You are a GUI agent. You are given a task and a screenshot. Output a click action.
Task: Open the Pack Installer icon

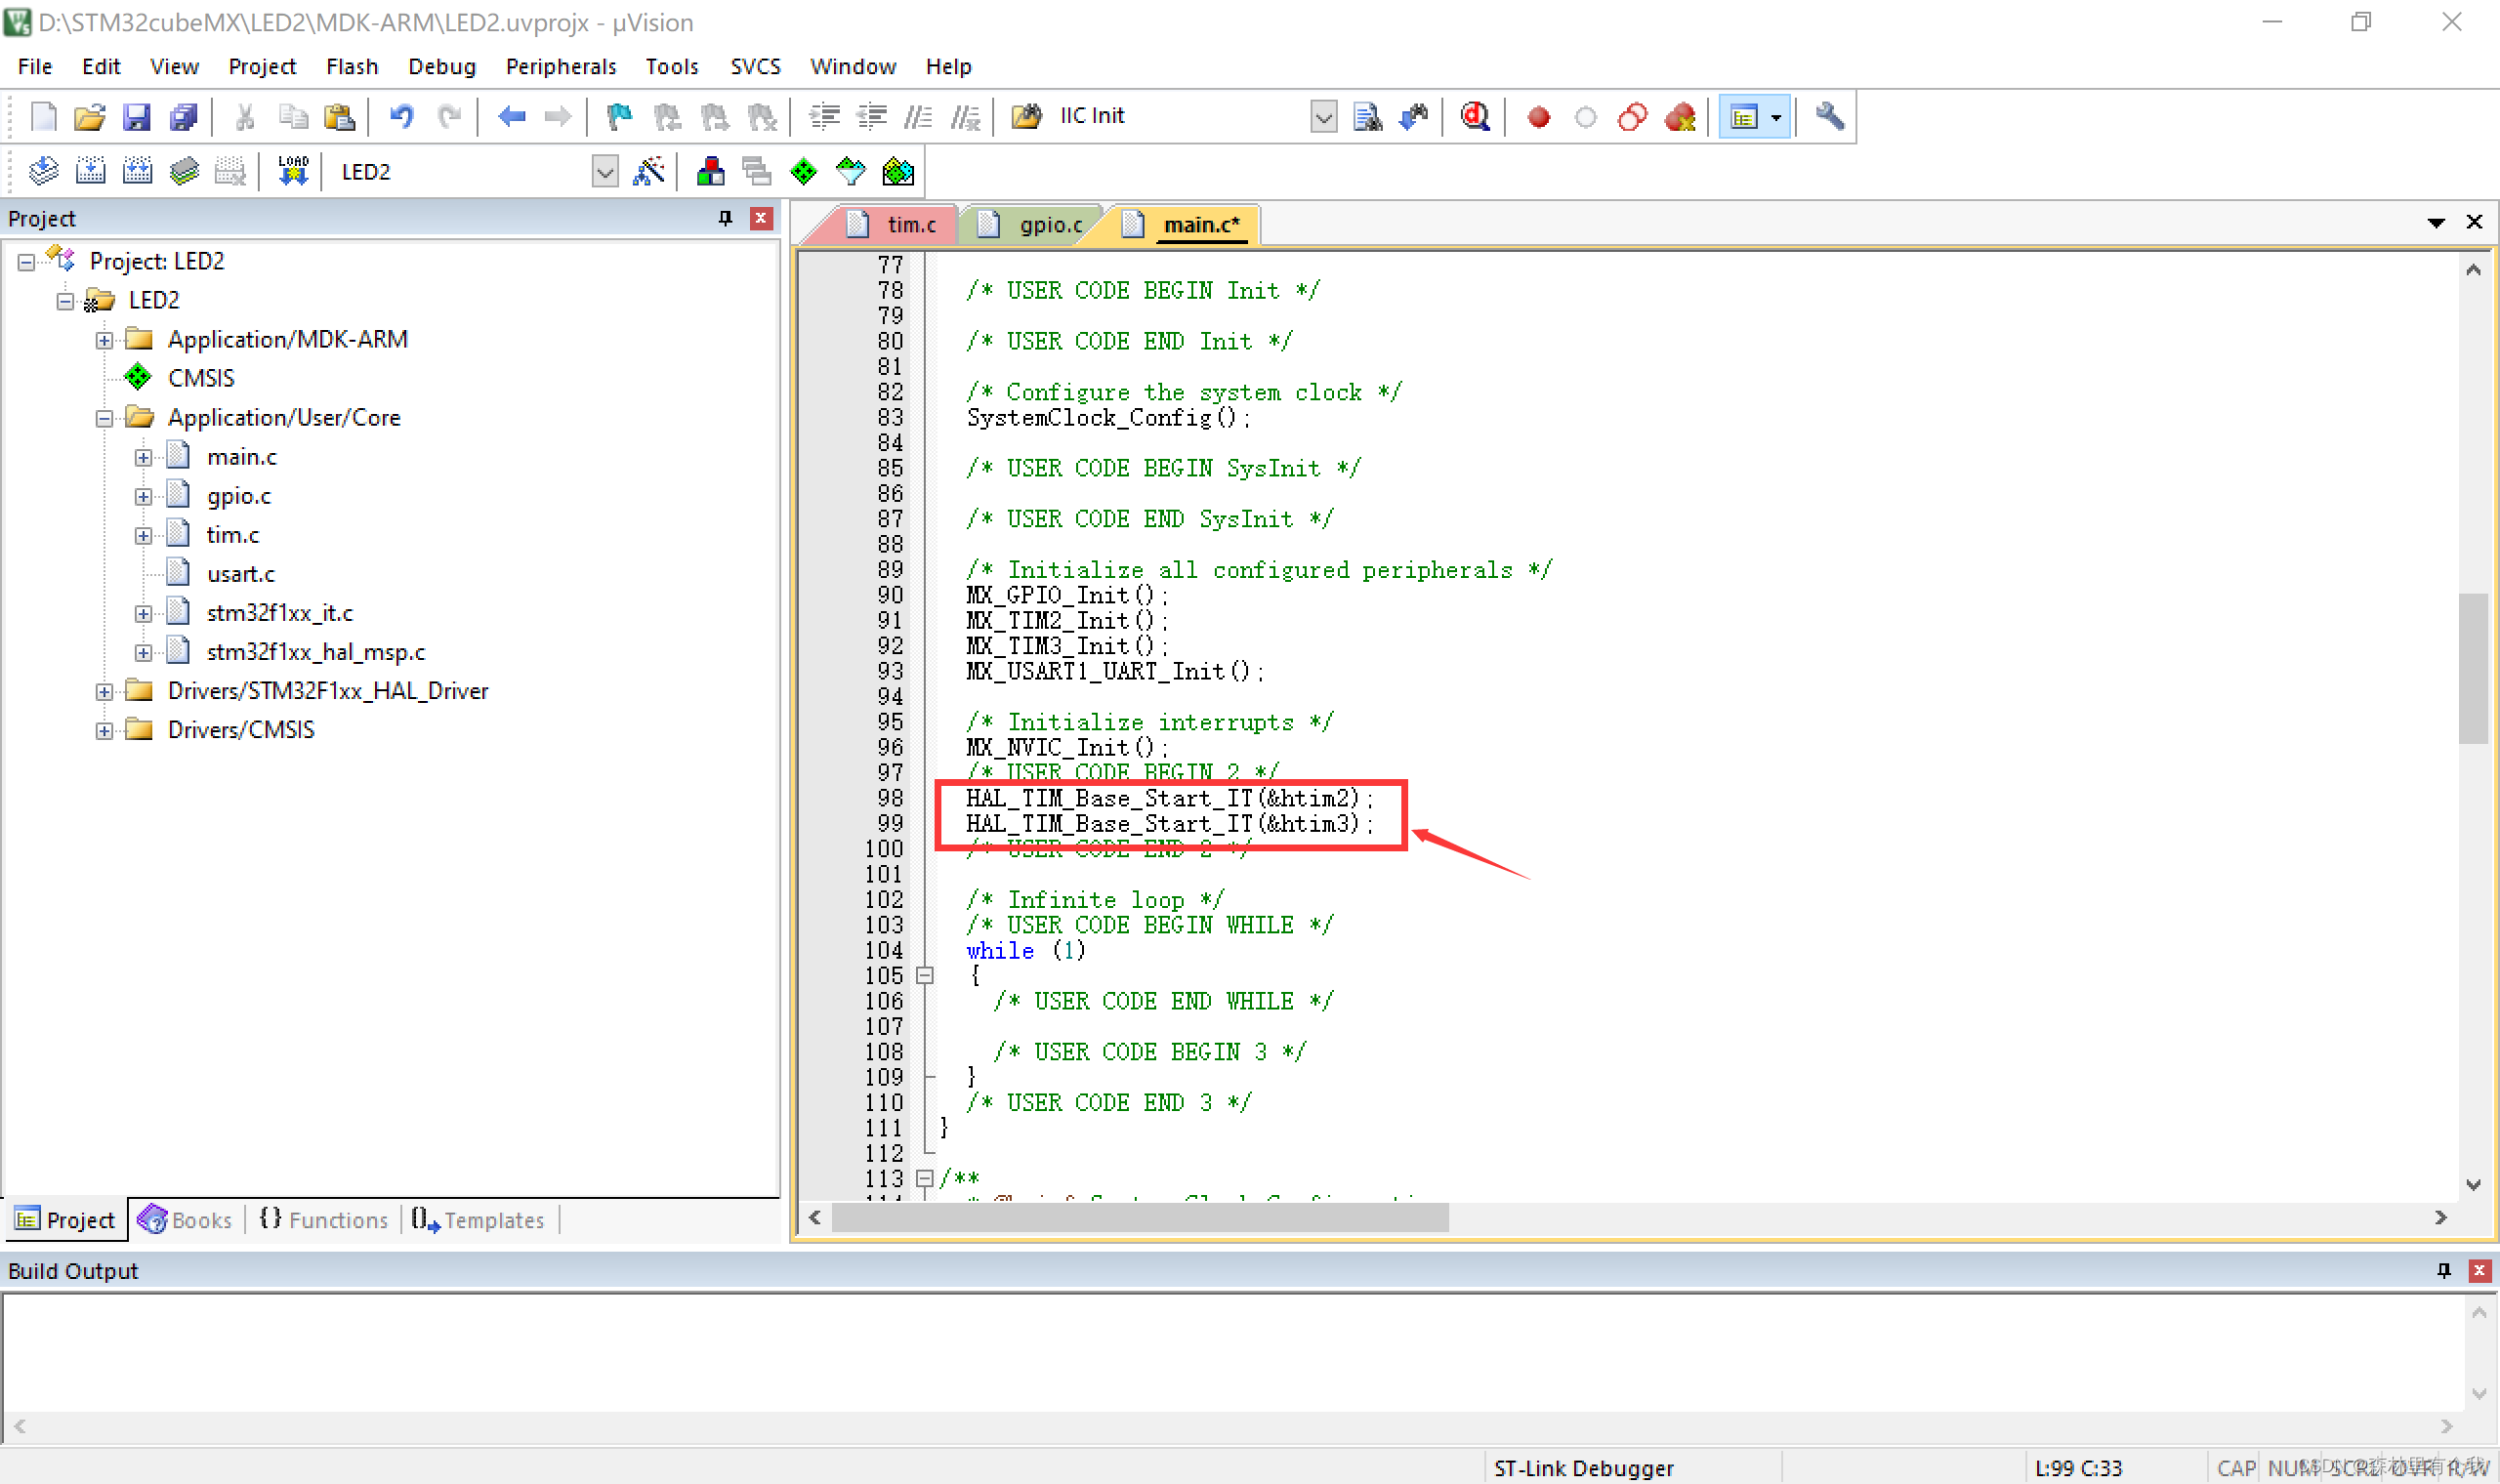click(897, 172)
